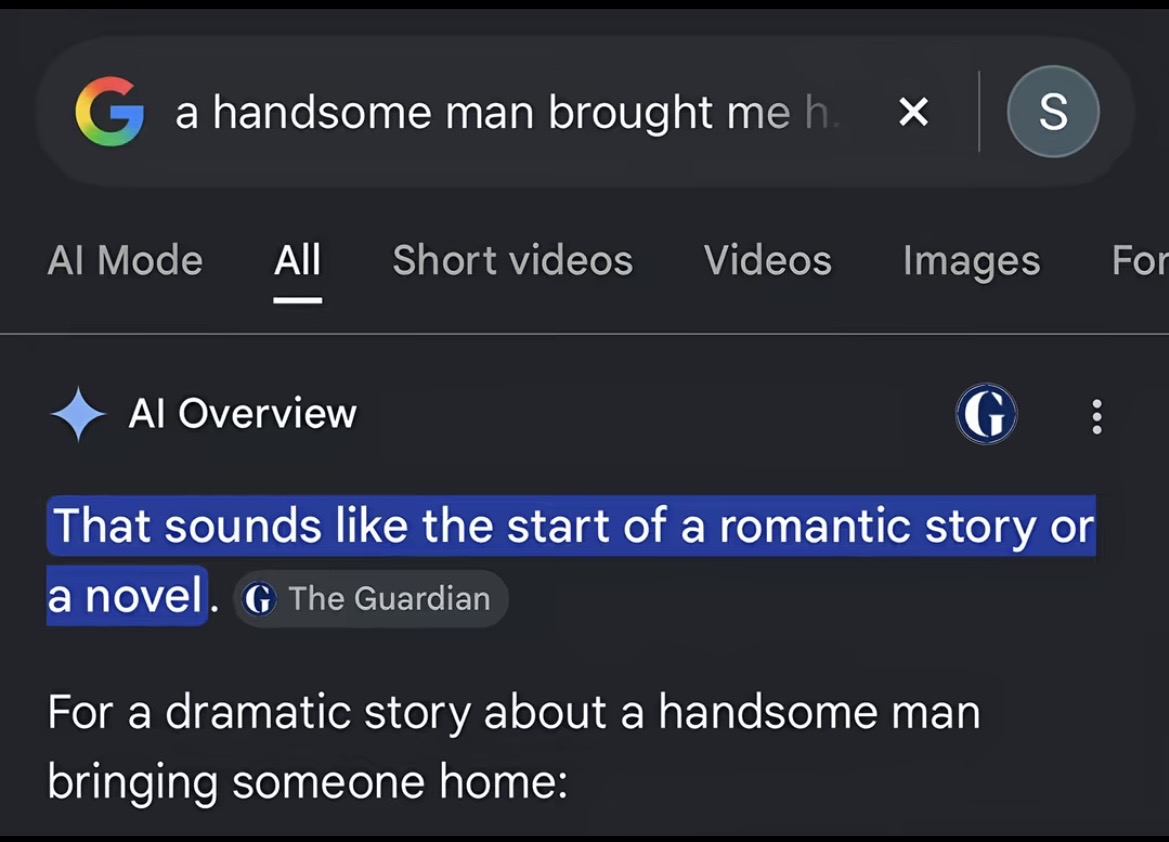Click the AI Overview sparkle icon
The width and height of the screenshot is (1169, 842).
78,414
